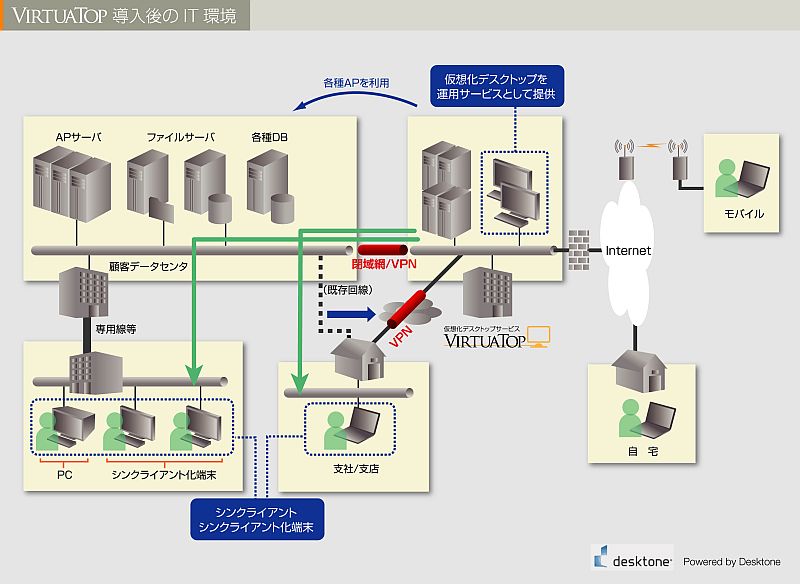Click the orange monitor icon in VirtuaTop logo
This screenshot has width=800, height=584.
(538, 337)
